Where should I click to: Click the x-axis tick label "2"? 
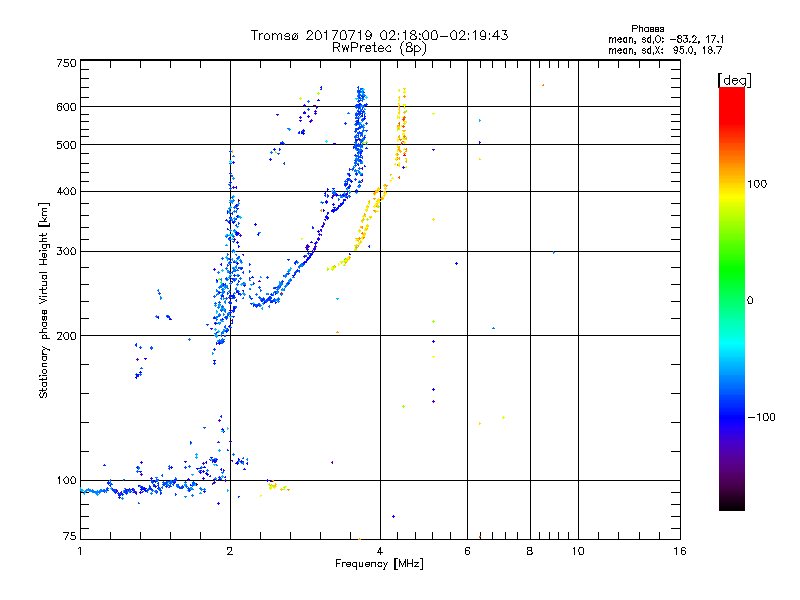click(230, 551)
